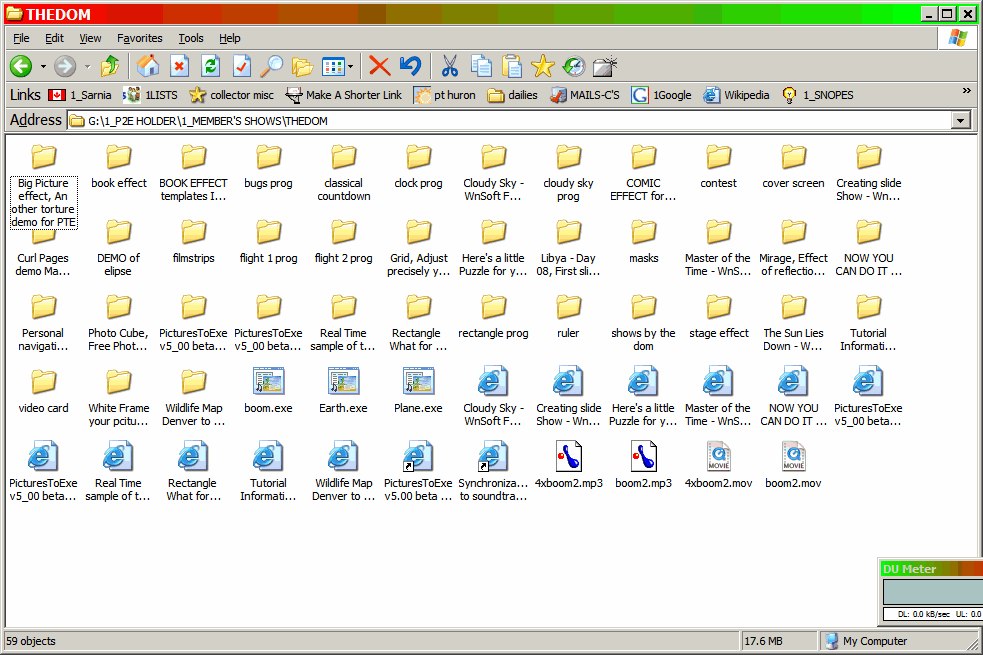Open the Views dropdown arrow
983x655 pixels.
point(350,67)
